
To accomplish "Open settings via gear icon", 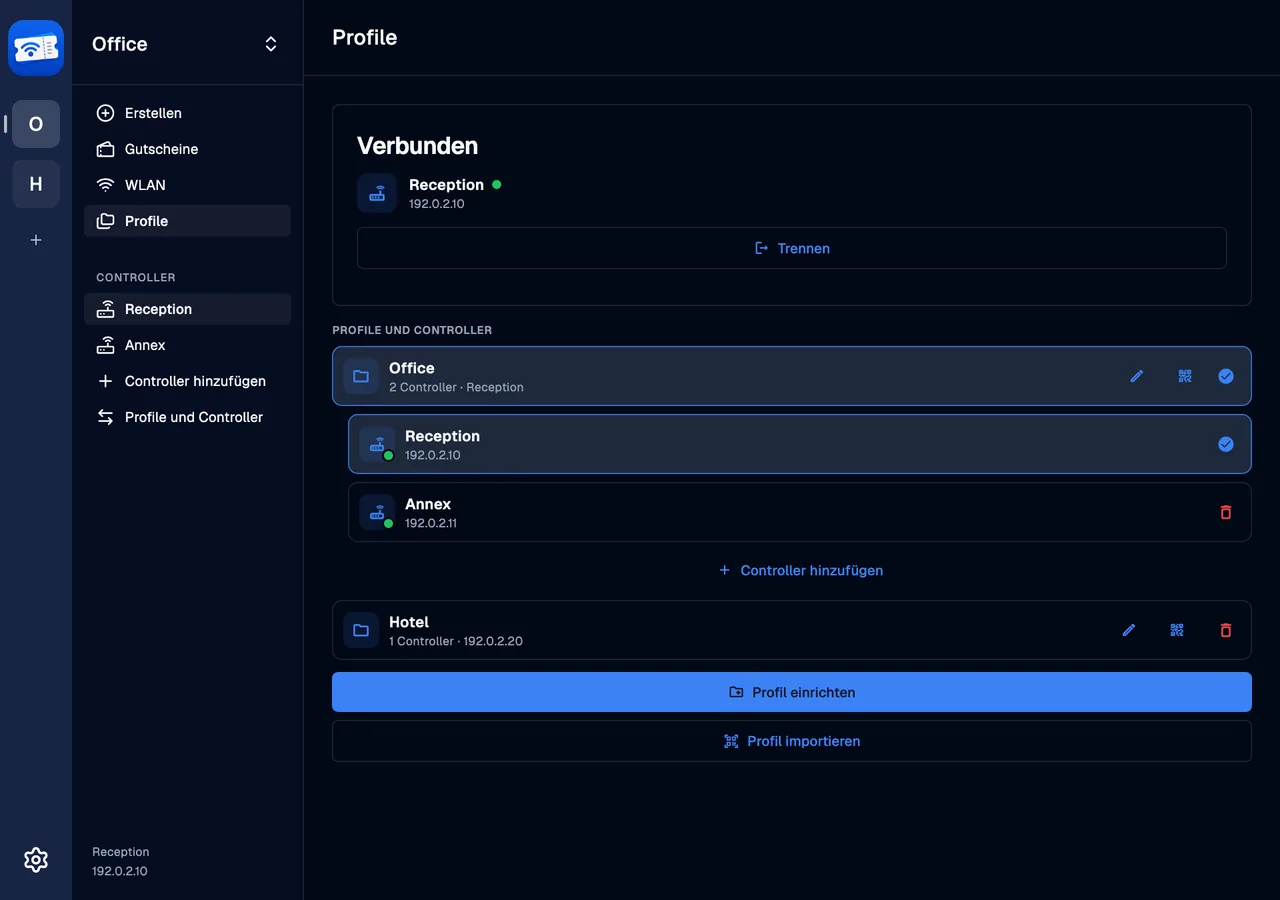I will click(x=36, y=860).
